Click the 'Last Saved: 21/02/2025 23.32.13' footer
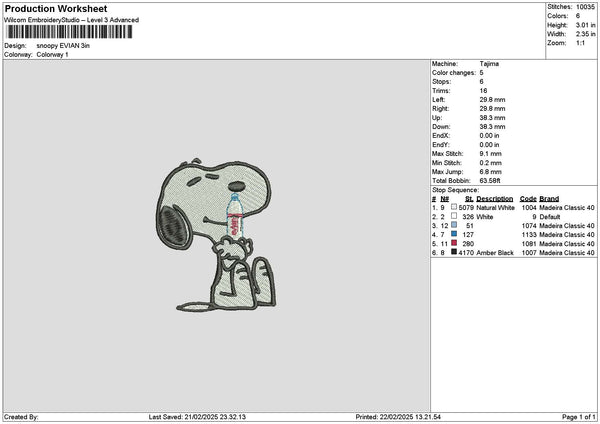The image size is (600, 424). click(197, 417)
